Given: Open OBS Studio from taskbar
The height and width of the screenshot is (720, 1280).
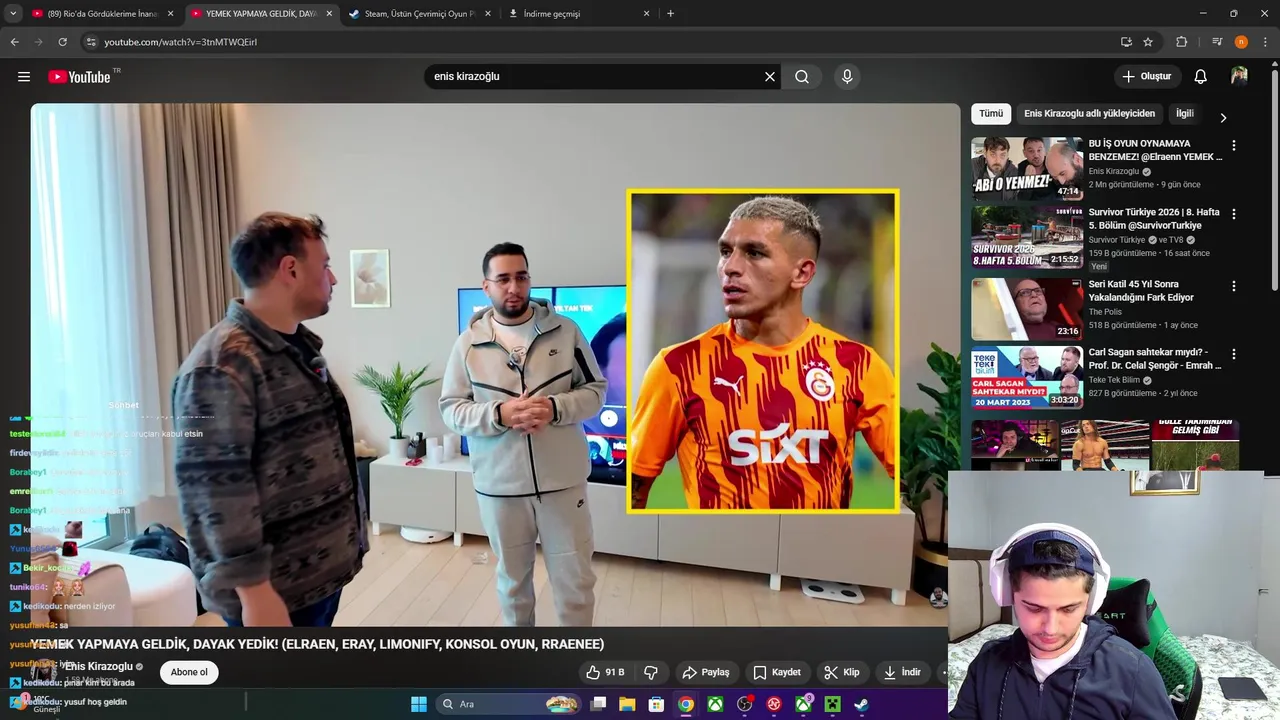Looking at the screenshot, I should [x=745, y=704].
